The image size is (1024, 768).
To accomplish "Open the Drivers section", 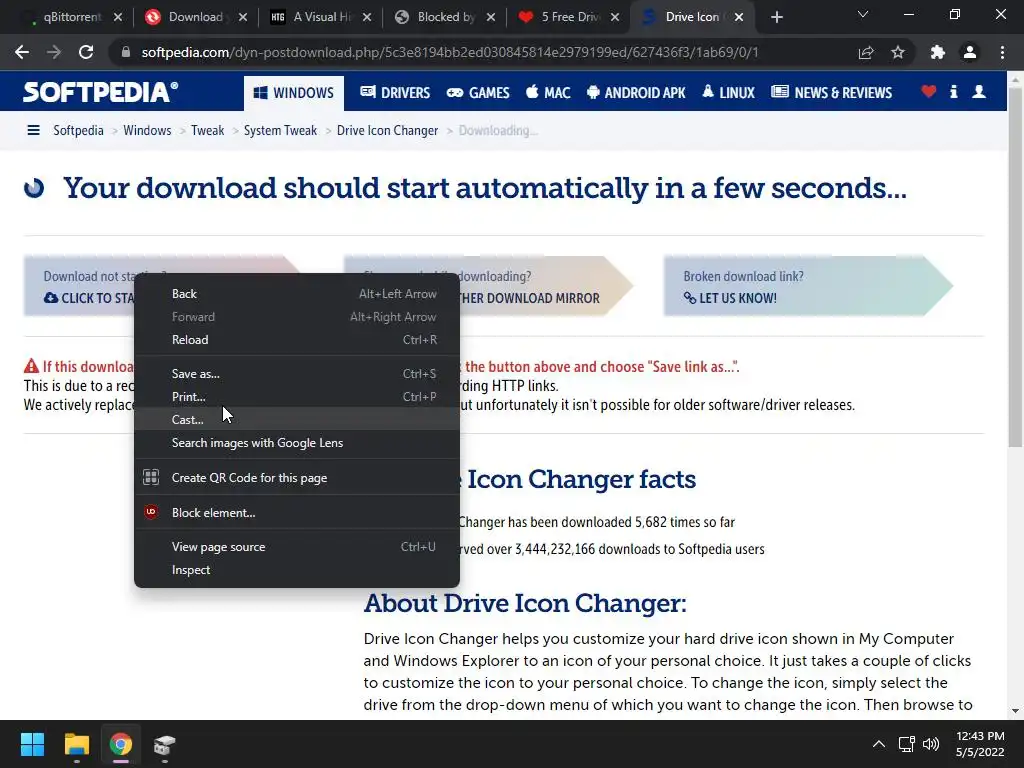I will (x=395, y=93).
